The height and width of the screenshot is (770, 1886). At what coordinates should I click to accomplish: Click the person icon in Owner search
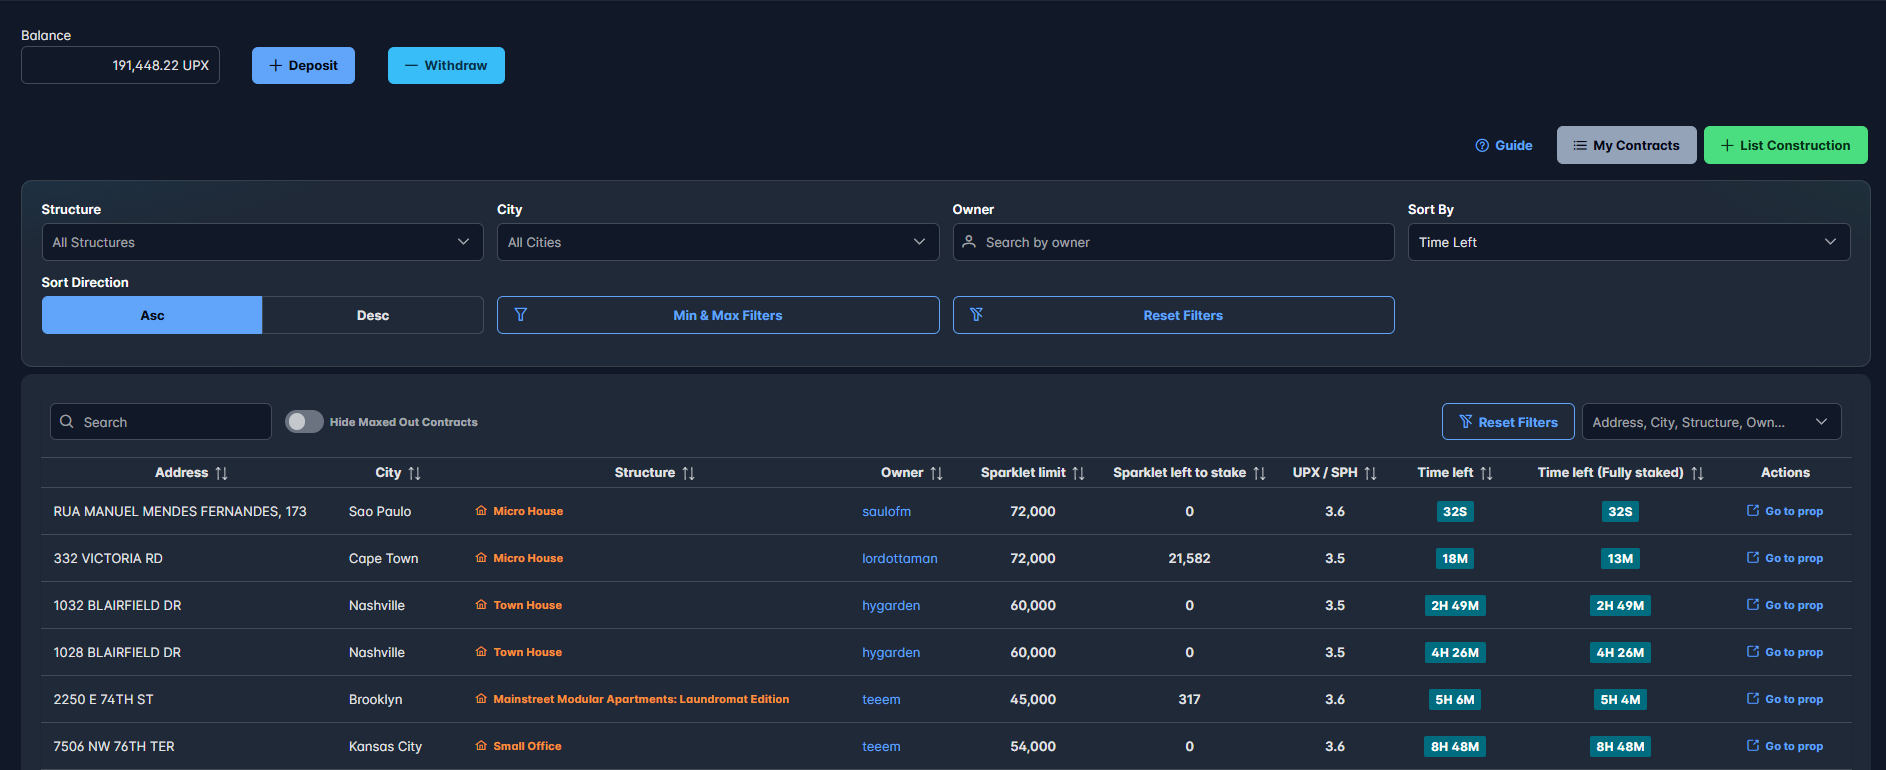pos(969,242)
